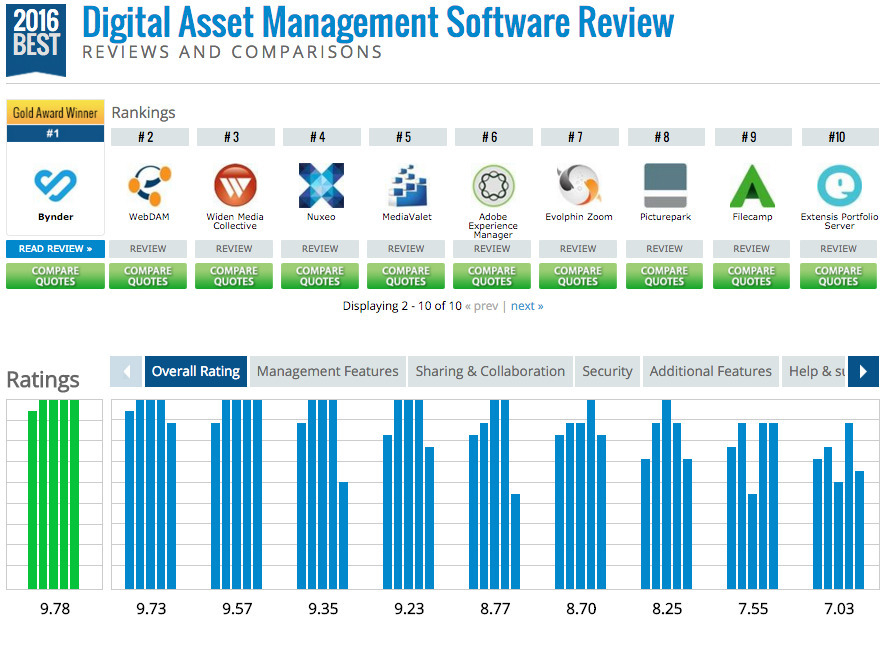Click the Nuxeo product name
Screen dimensions: 885x645
tap(321, 217)
